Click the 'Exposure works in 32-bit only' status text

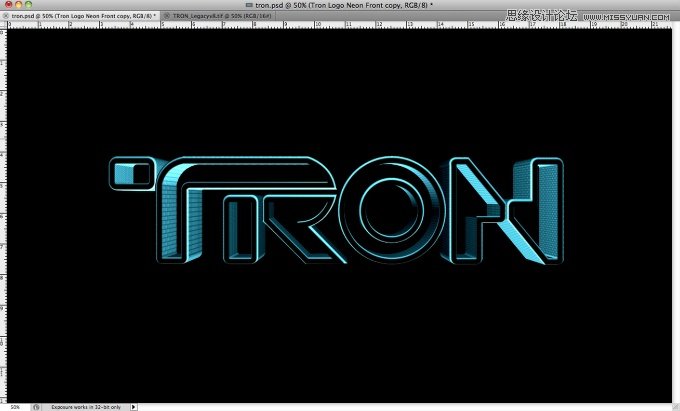point(86,407)
